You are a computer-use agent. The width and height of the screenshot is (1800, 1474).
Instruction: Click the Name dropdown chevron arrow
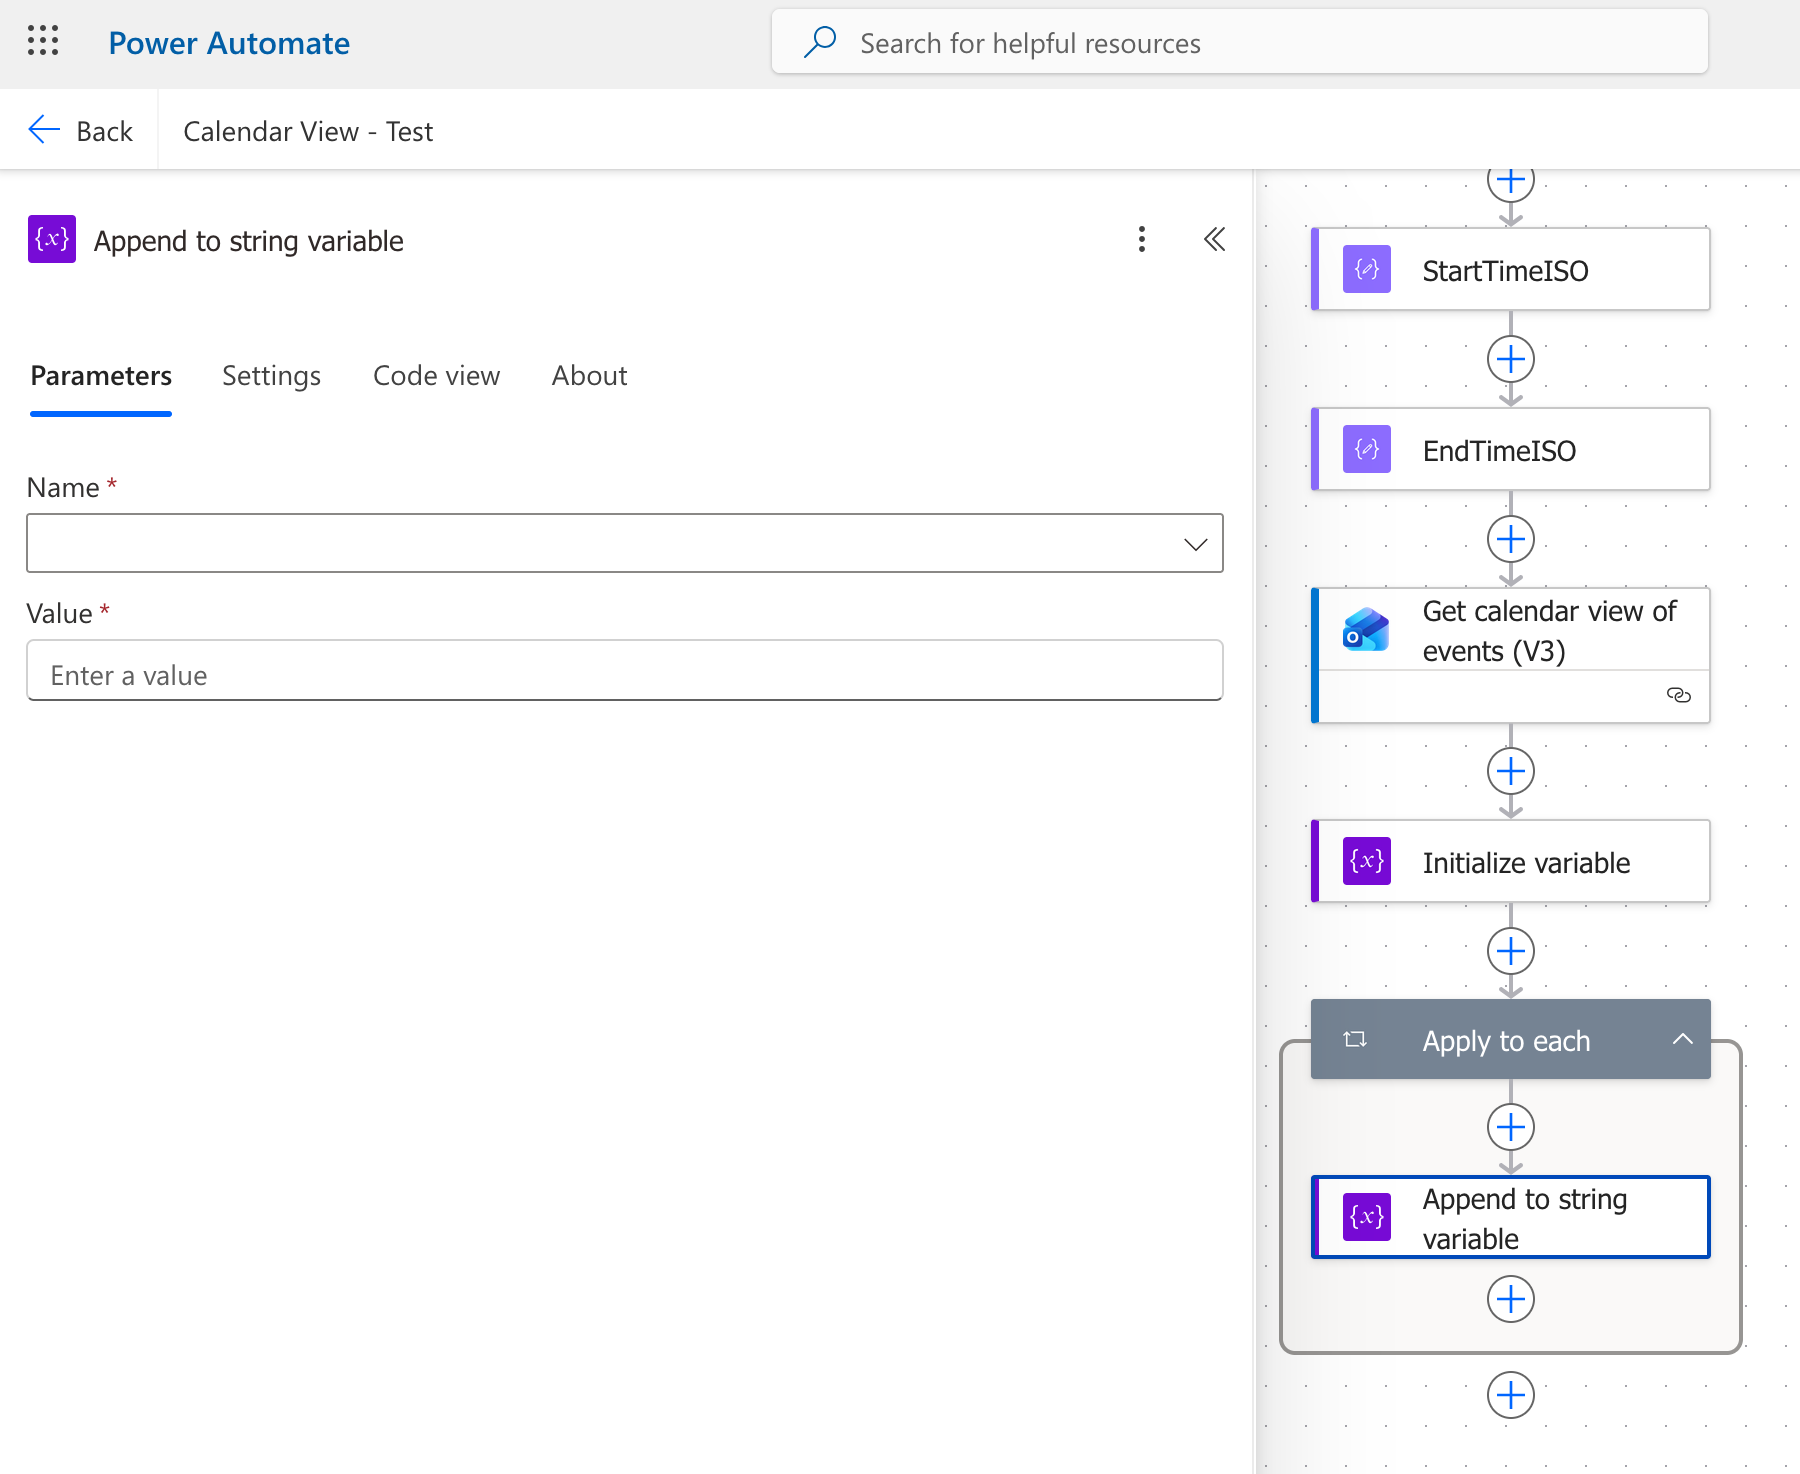tap(1196, 544)
